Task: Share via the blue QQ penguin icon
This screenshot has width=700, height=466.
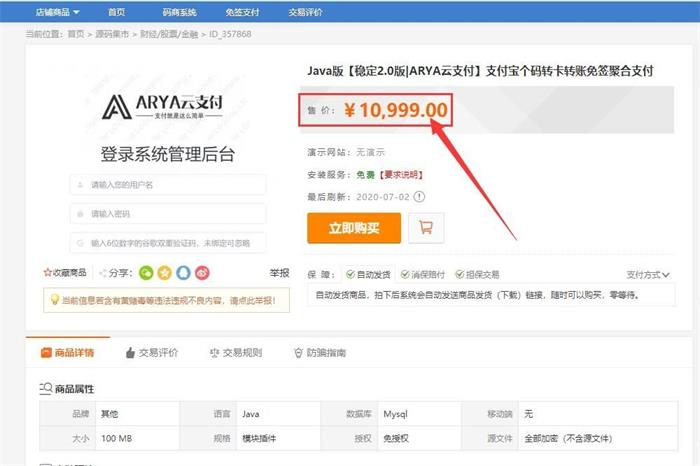Action: 183,273
